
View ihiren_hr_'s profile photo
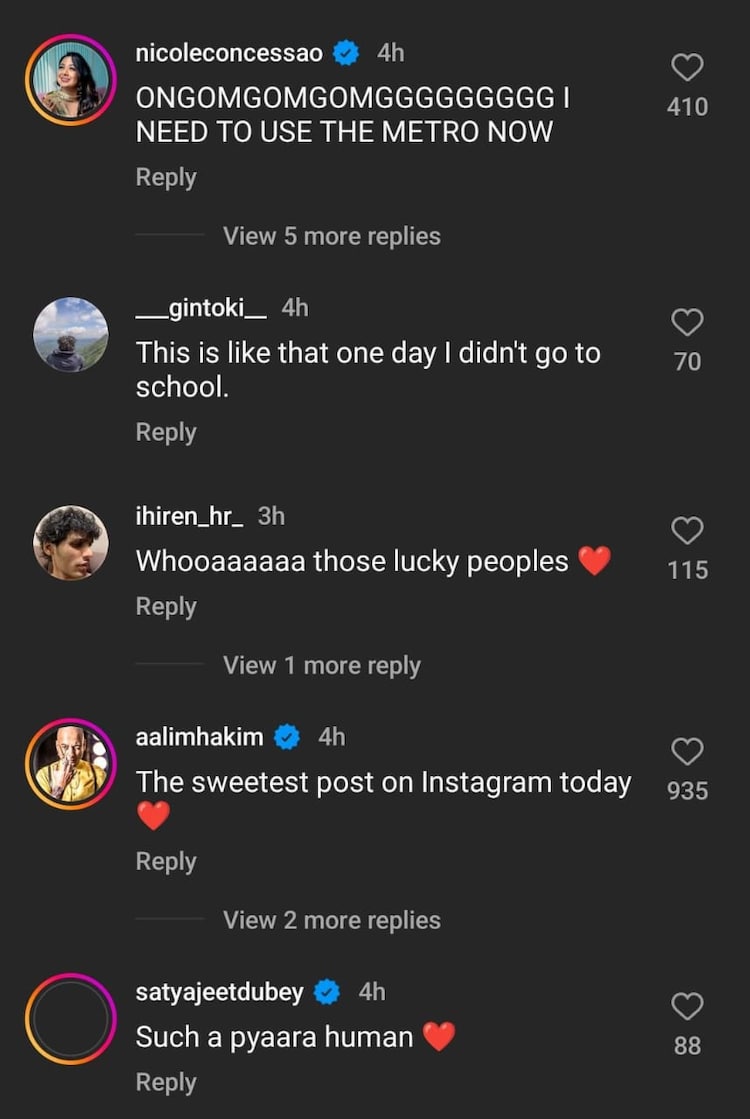click(x=71, y=543)
